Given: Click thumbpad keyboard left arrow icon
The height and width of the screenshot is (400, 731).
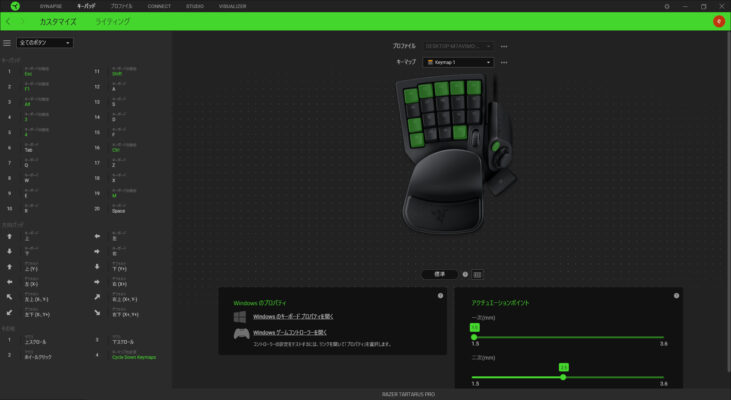Looking at the screenshot, I should click(97, 236).
